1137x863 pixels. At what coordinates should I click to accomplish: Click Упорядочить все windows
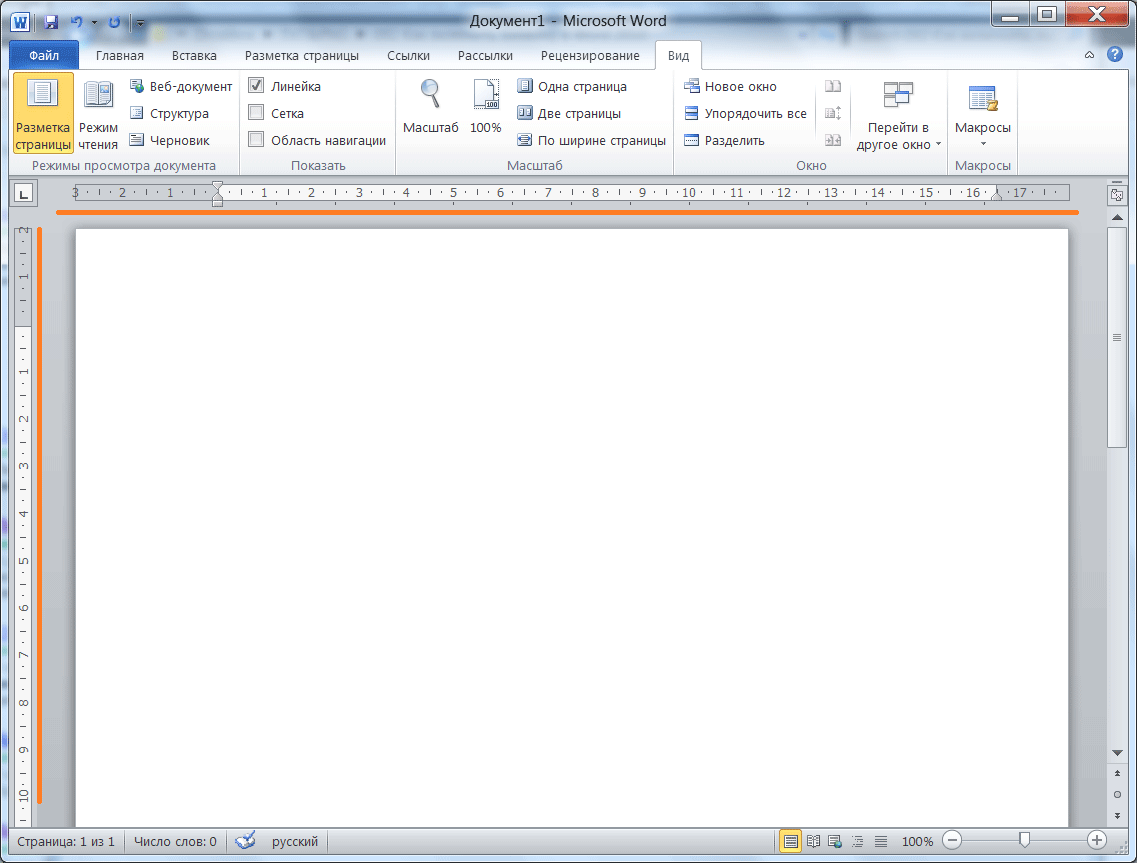(x=745, y=113)
